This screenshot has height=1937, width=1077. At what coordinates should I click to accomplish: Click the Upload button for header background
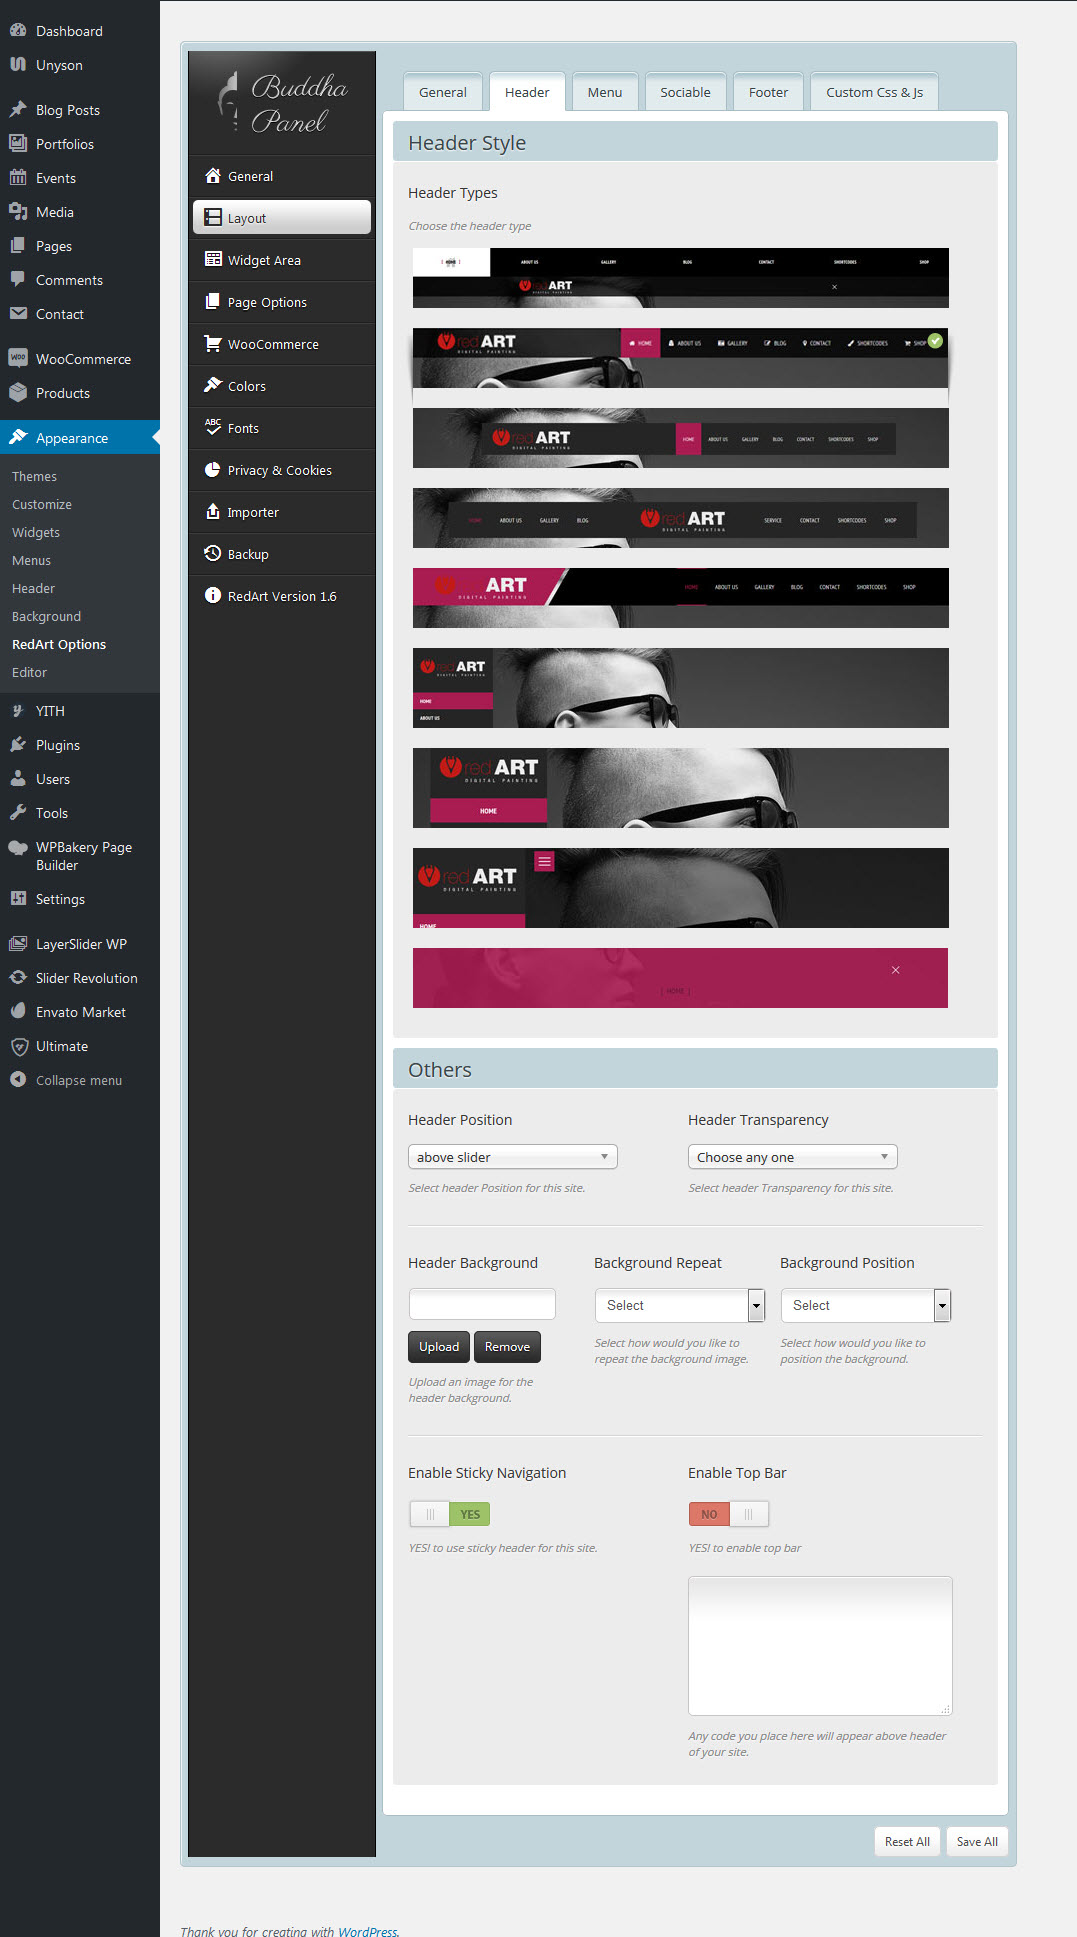(x=439, y=1347)
